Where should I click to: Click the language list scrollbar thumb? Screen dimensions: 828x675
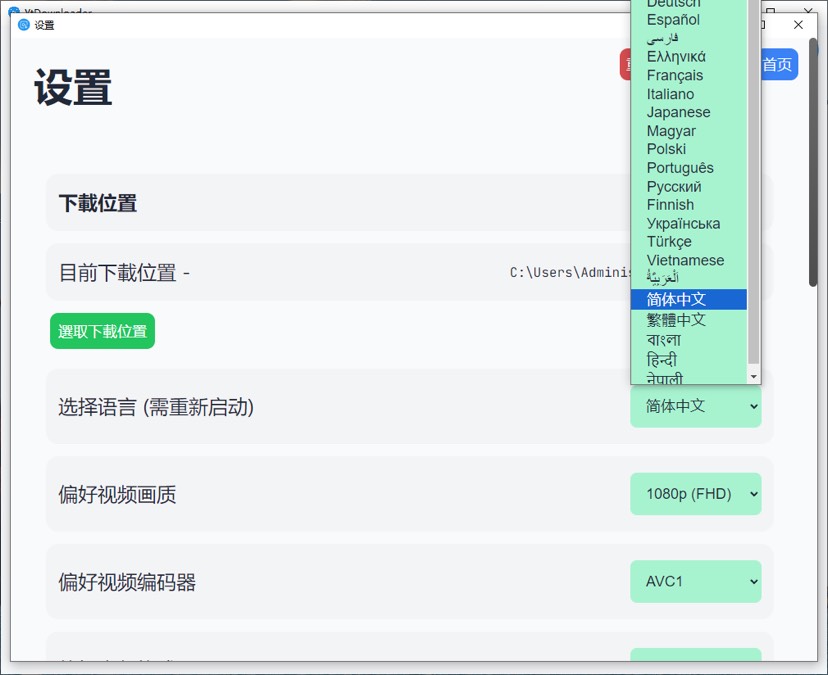[x=754, y=182]
